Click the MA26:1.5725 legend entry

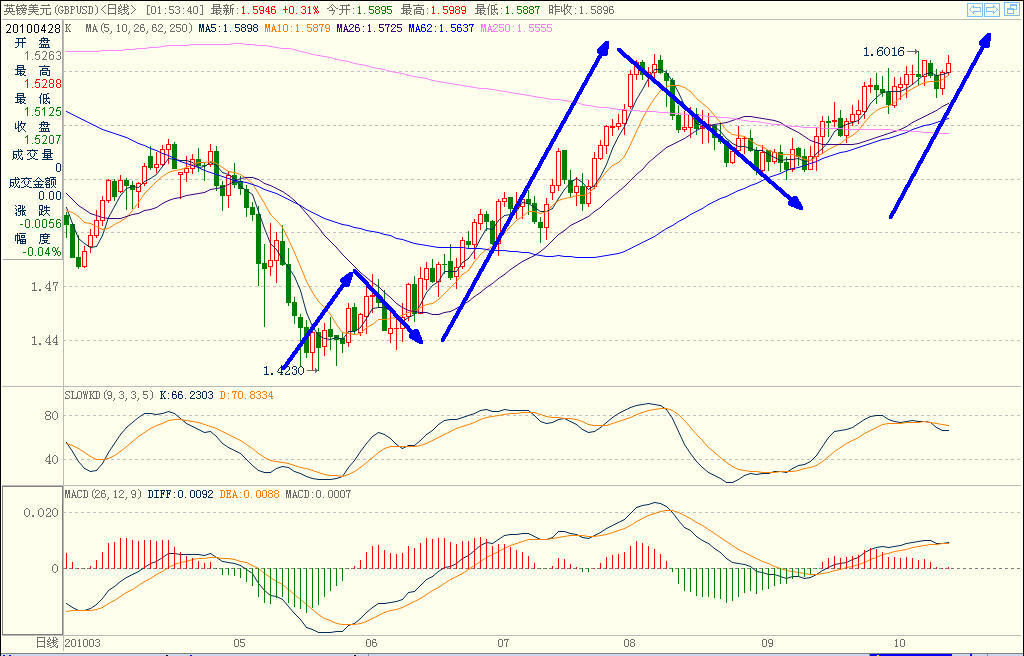tap(370, 29)
